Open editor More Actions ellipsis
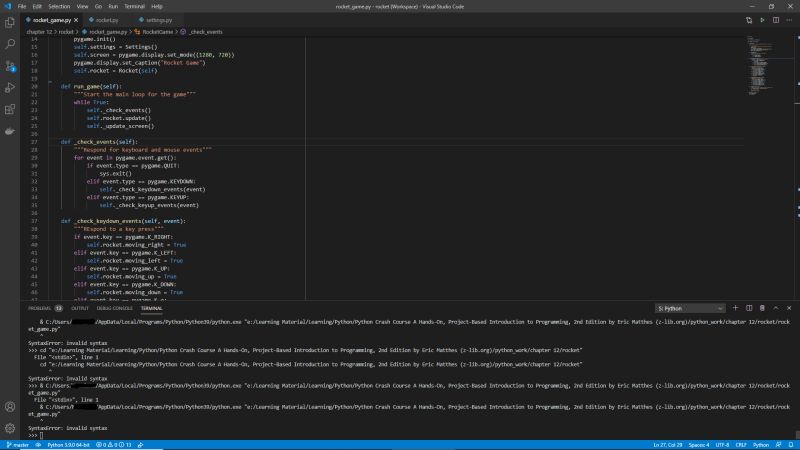Image resolution: width=800 pixels, height=450 pixels. tap(789, 20)
